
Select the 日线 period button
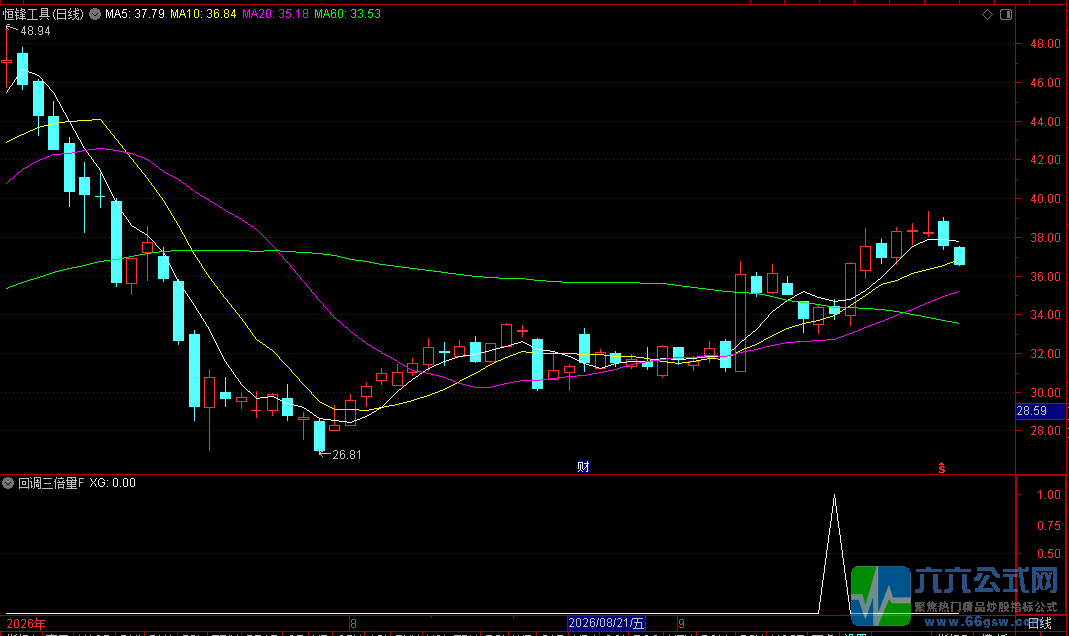point(1040,623)
